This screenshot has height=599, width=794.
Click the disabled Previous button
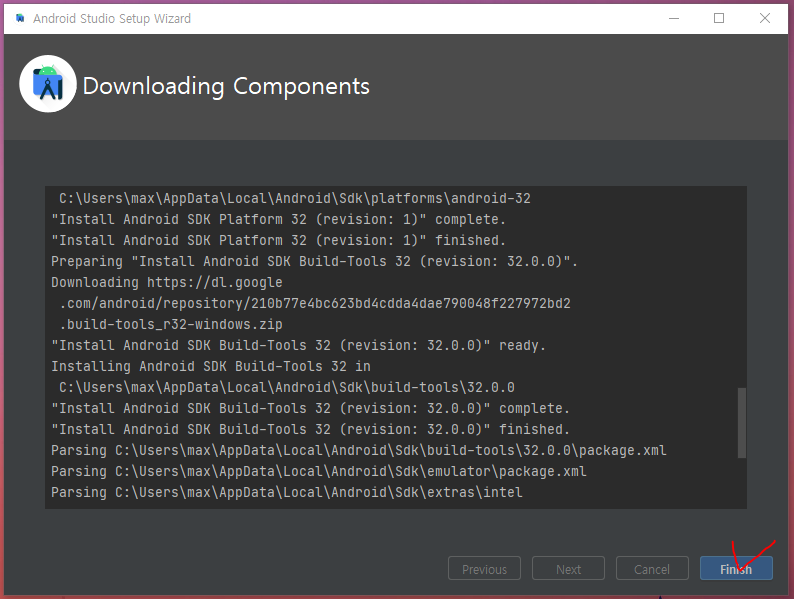pyautogui.click(x=484, y=568)
